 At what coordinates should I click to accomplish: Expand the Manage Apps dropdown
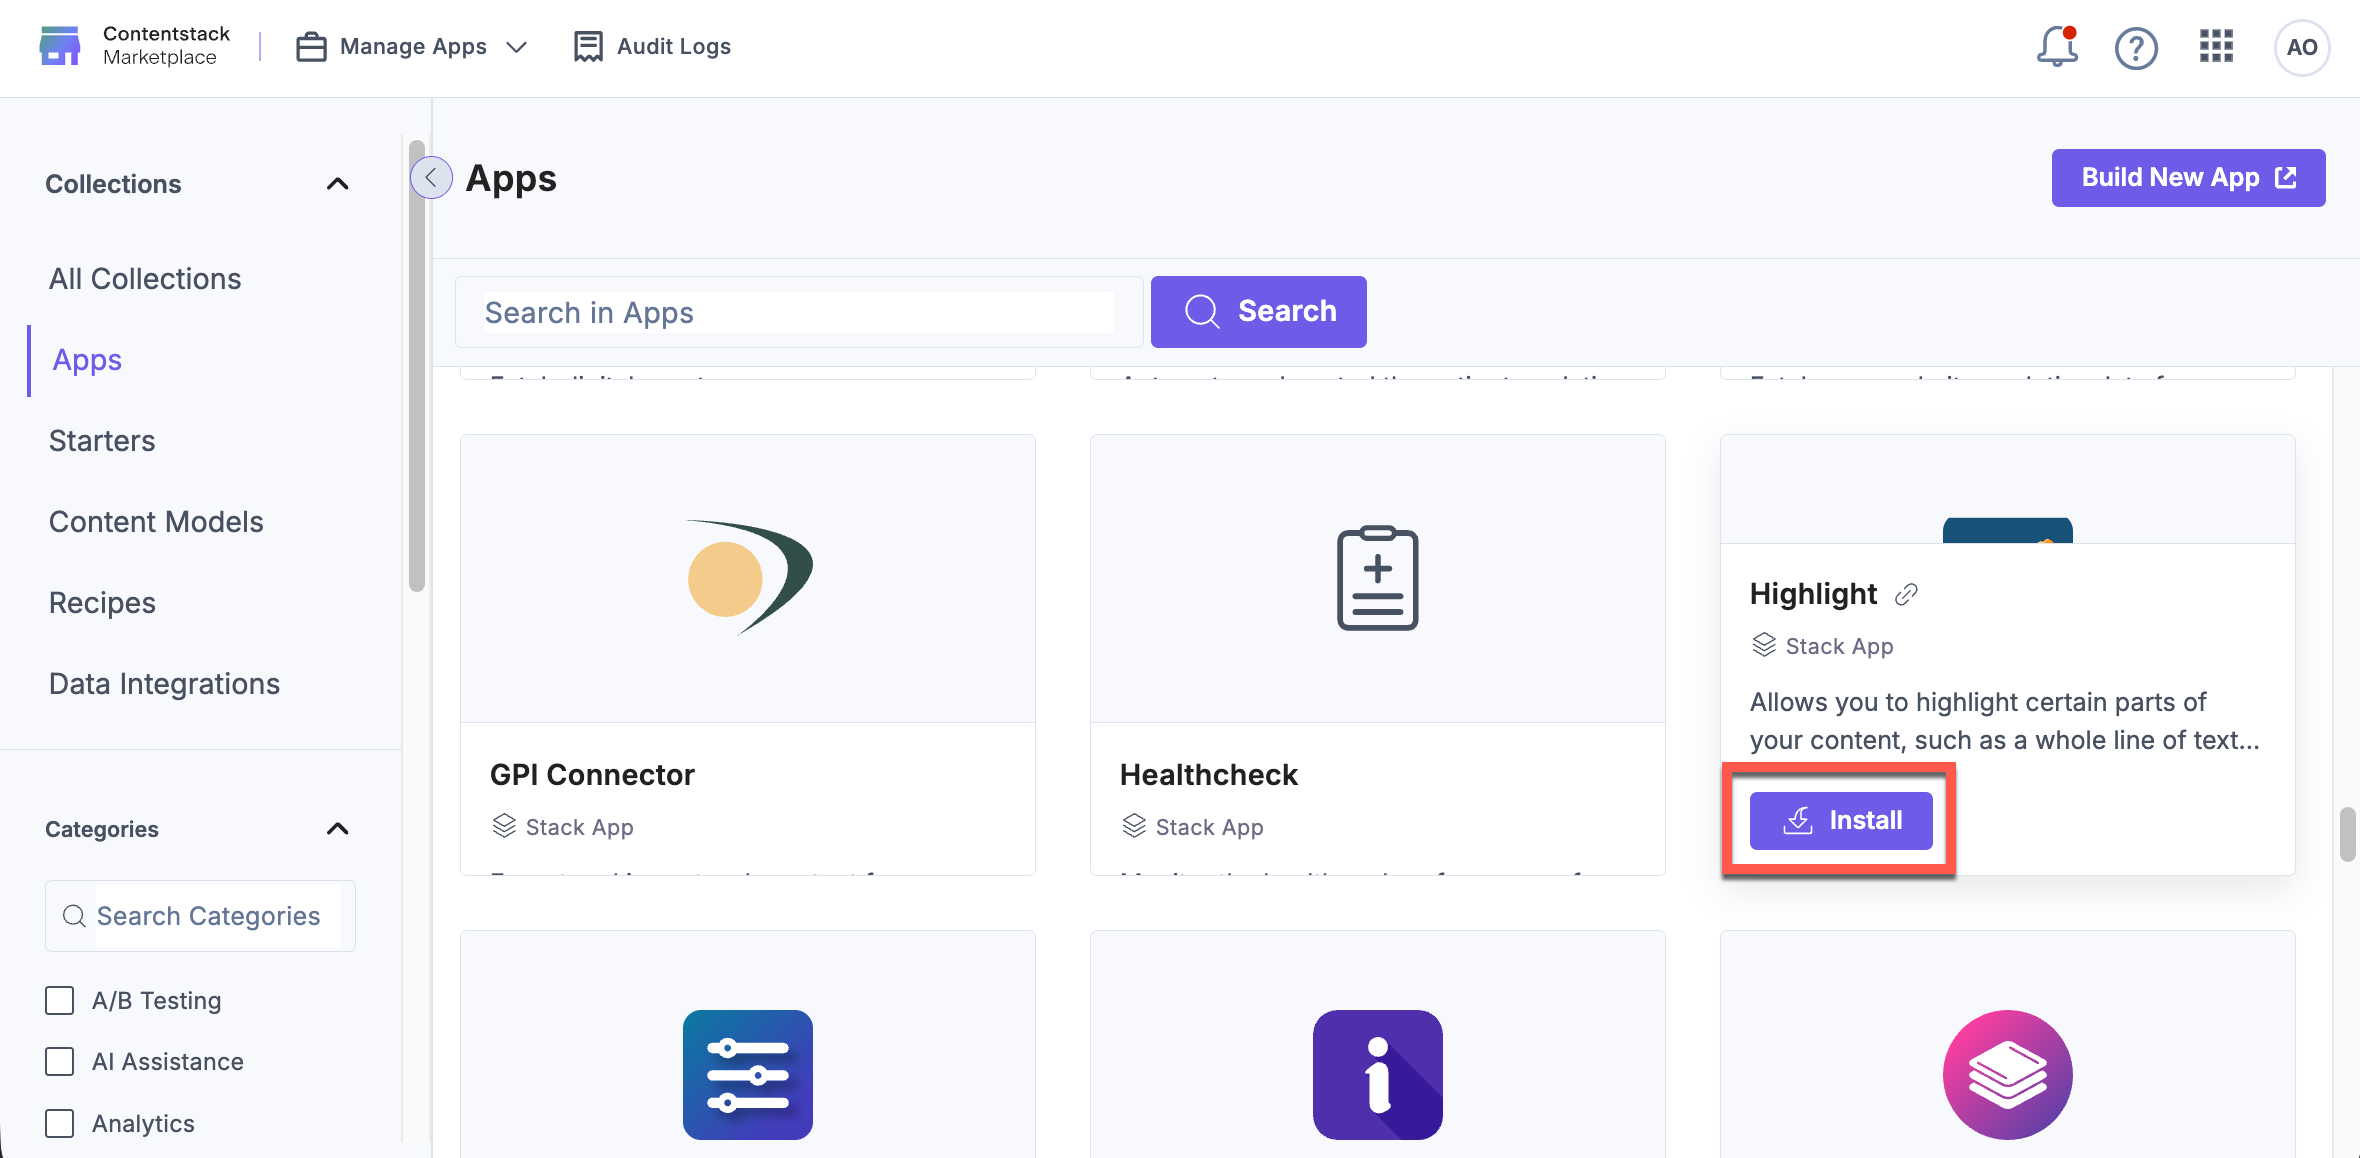[x=516, y=47]
